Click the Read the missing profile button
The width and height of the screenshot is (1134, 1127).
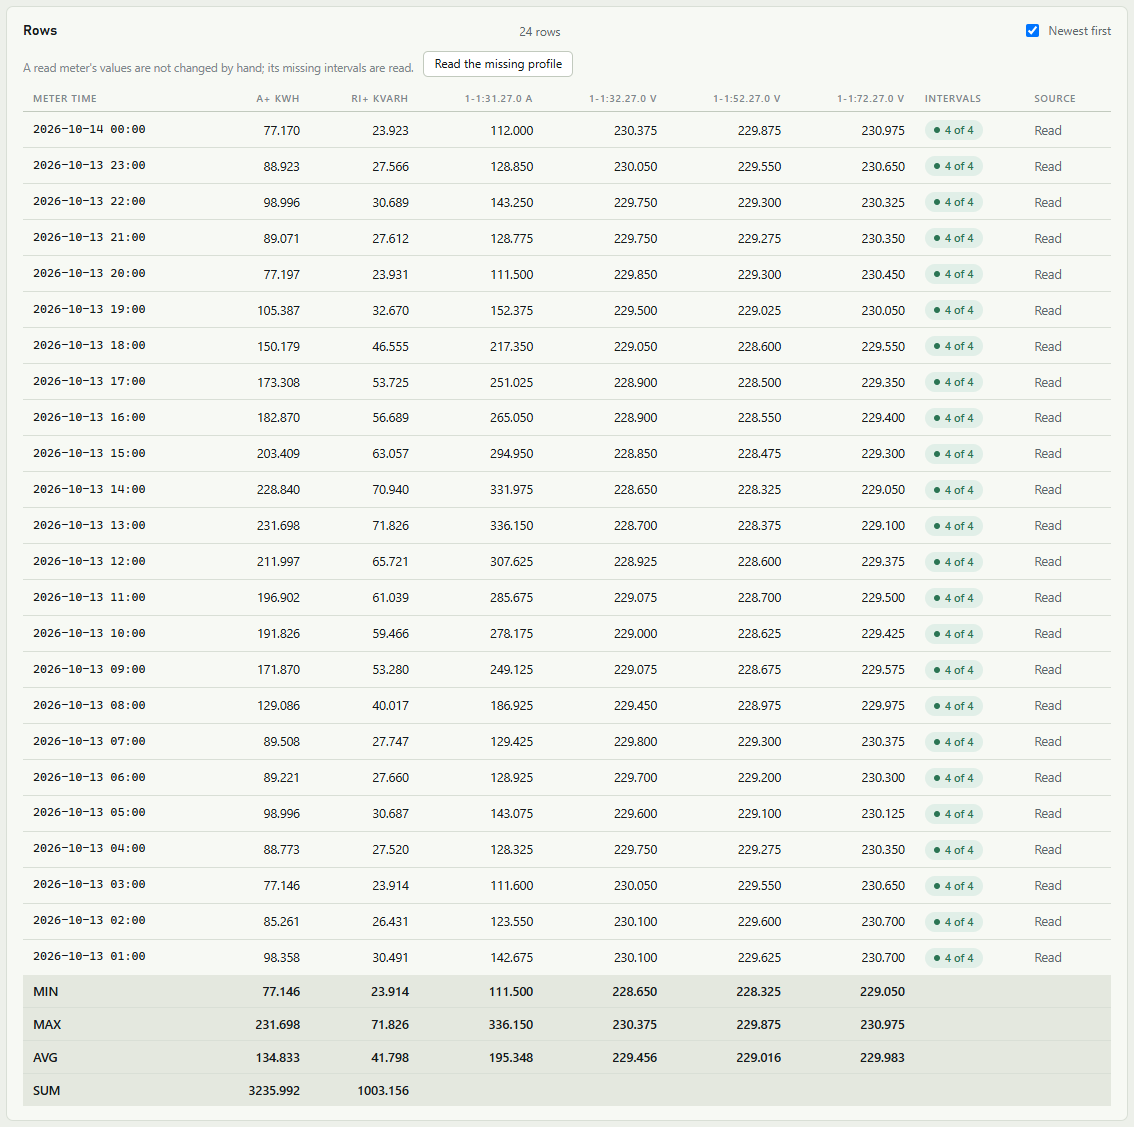coord(498,64)
